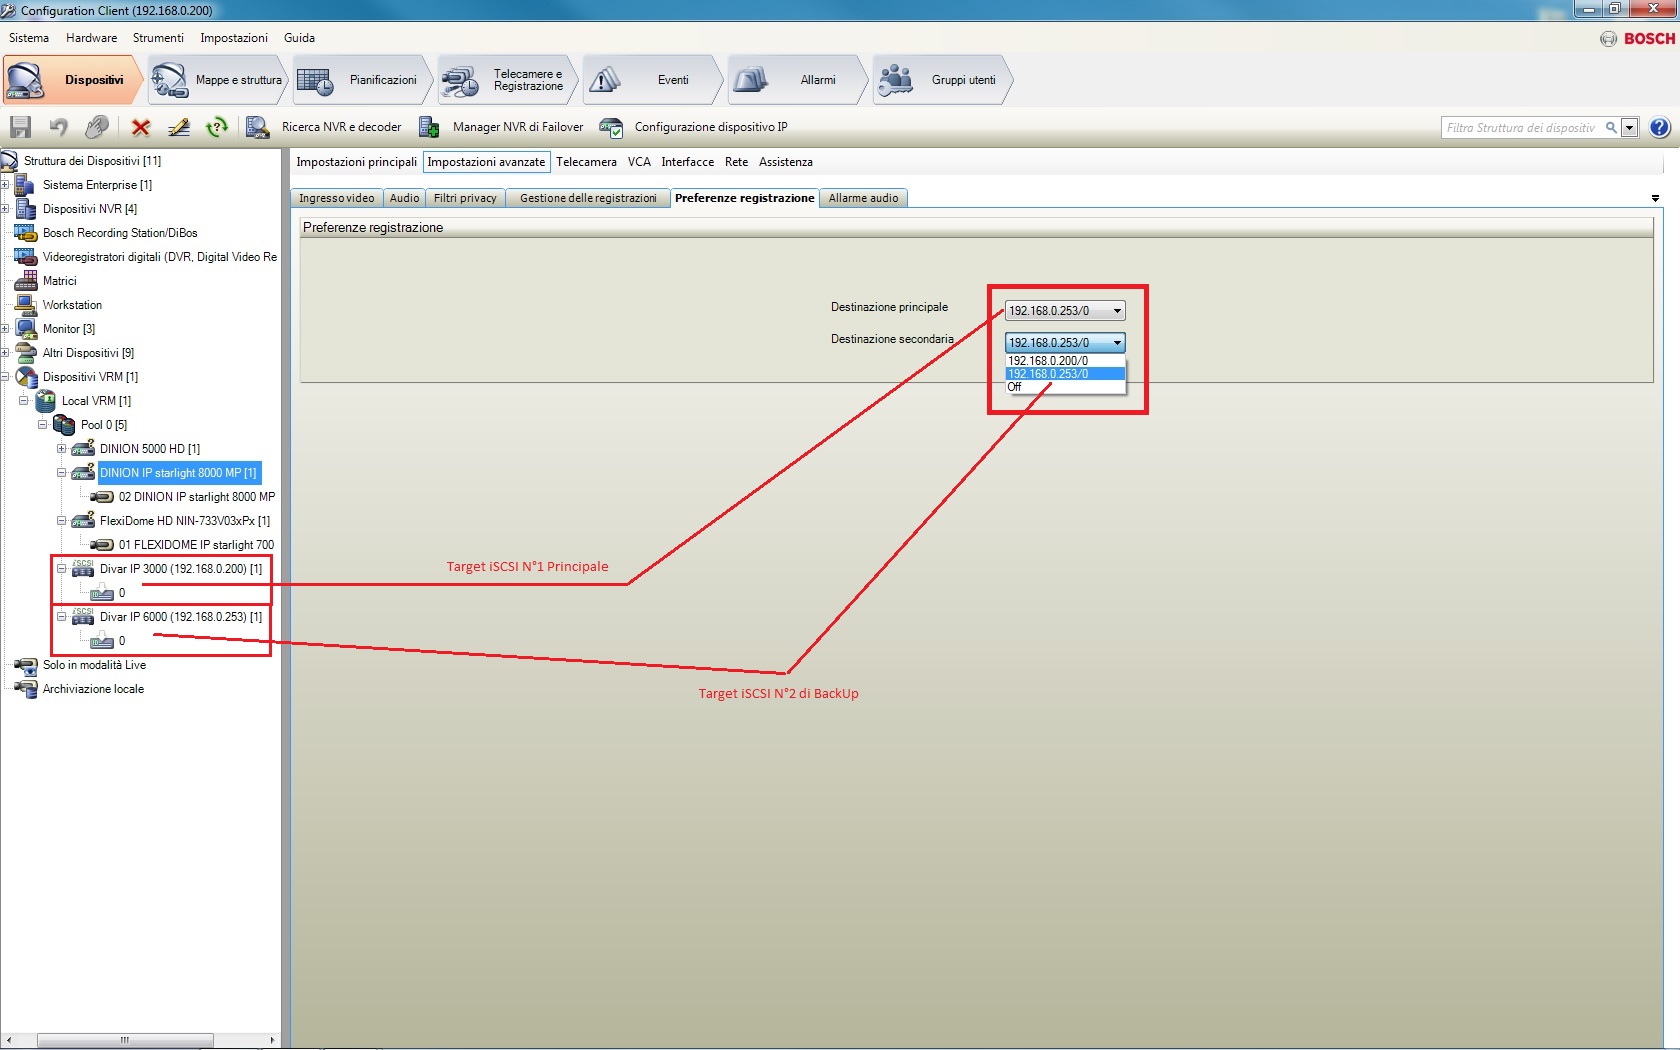Viewport: 1680px width, 1050px height.
Task: Open the Guida menu
Action: 299,38
